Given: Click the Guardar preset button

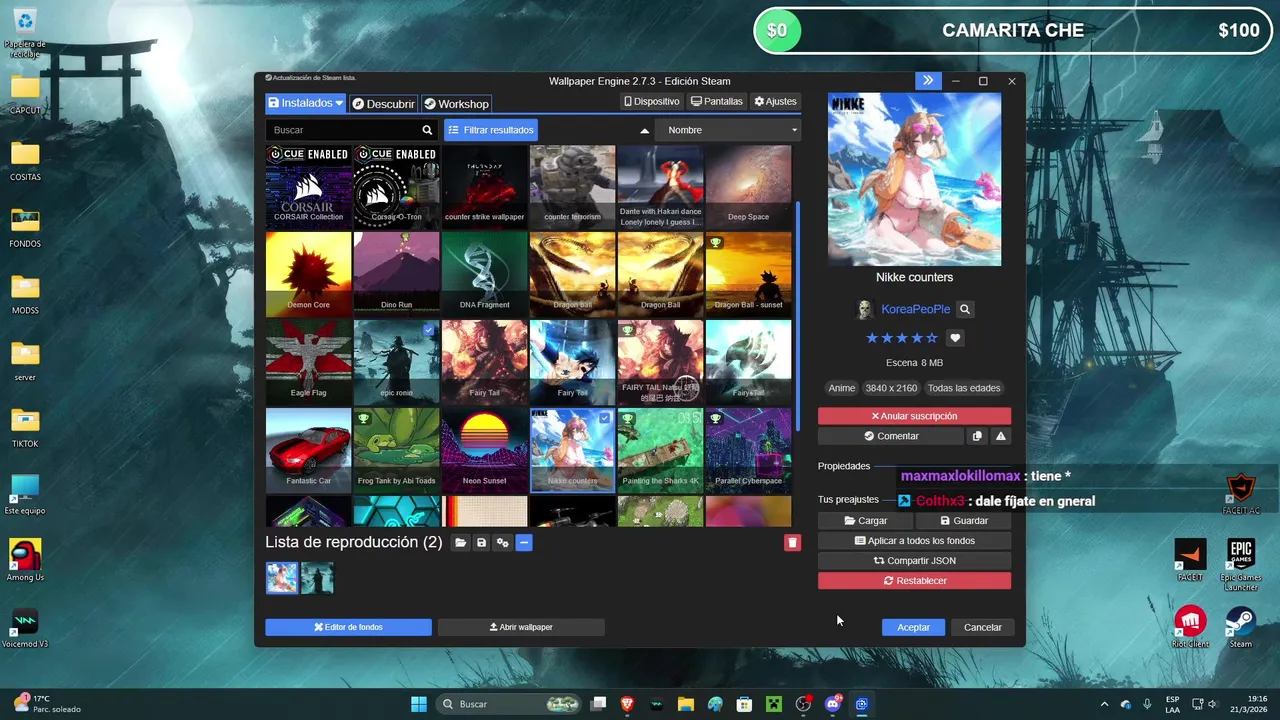Looking at the screenshot, I should pos(964,521).
